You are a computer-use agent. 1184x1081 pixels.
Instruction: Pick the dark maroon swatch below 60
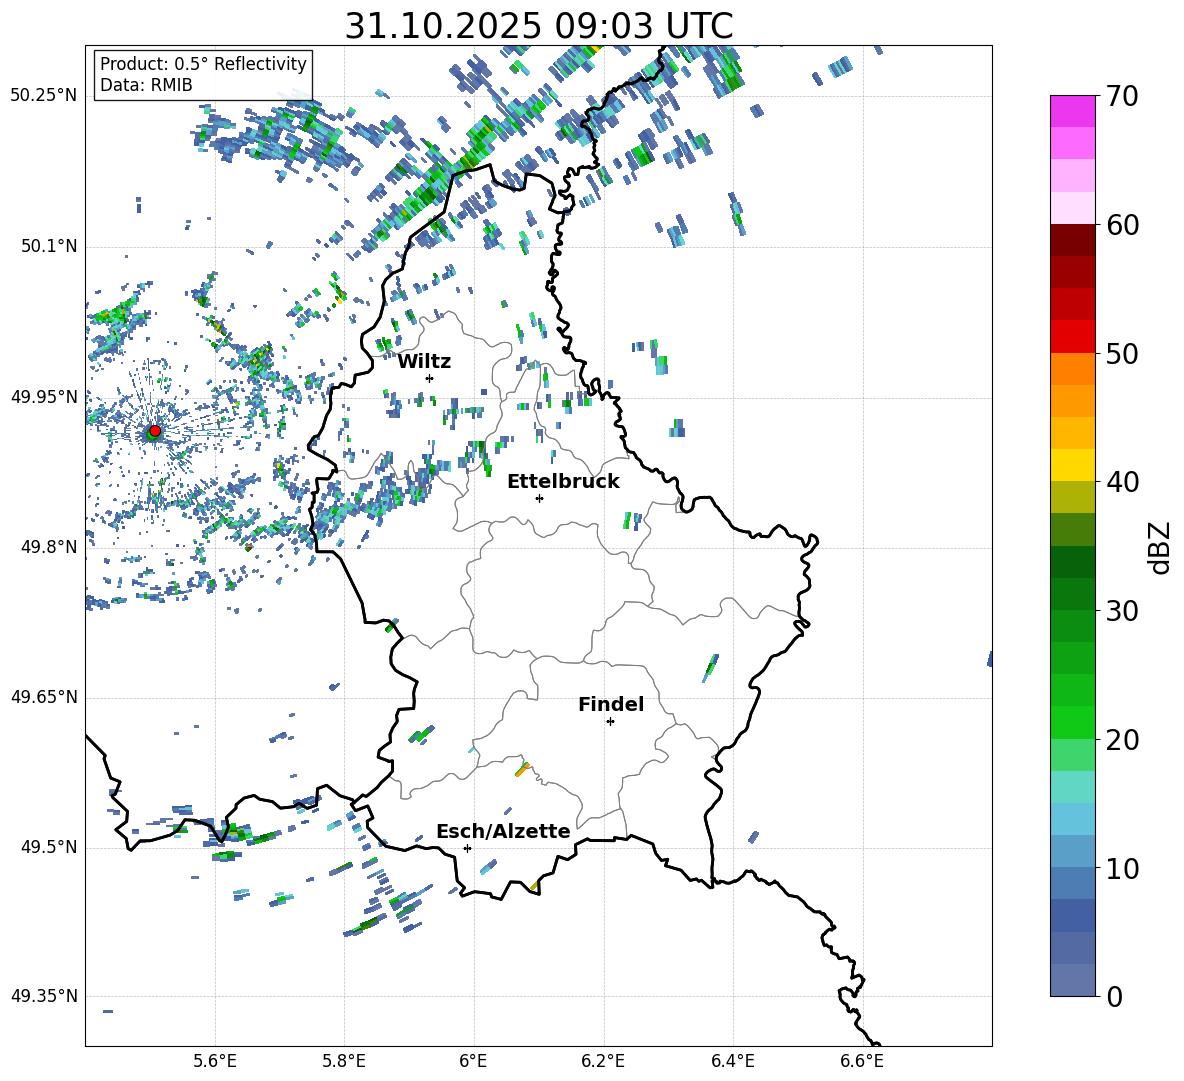click(x=1072, y=240)
